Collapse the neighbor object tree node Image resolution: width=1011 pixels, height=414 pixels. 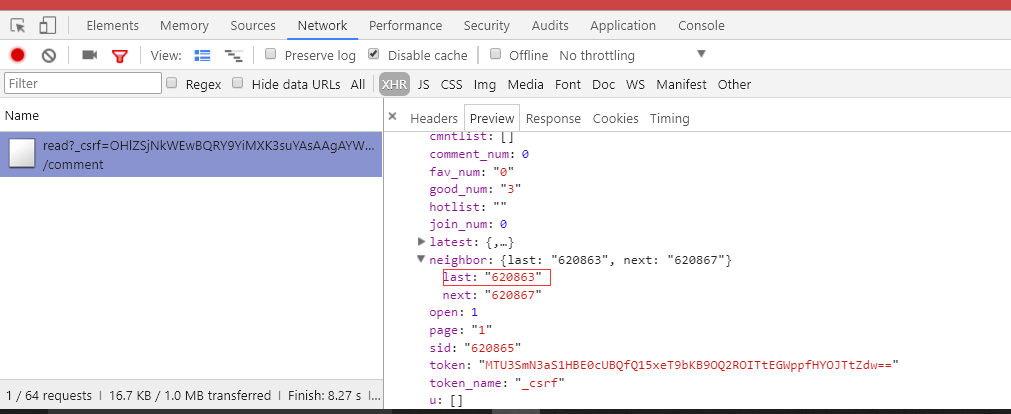(x=421, y=259)
